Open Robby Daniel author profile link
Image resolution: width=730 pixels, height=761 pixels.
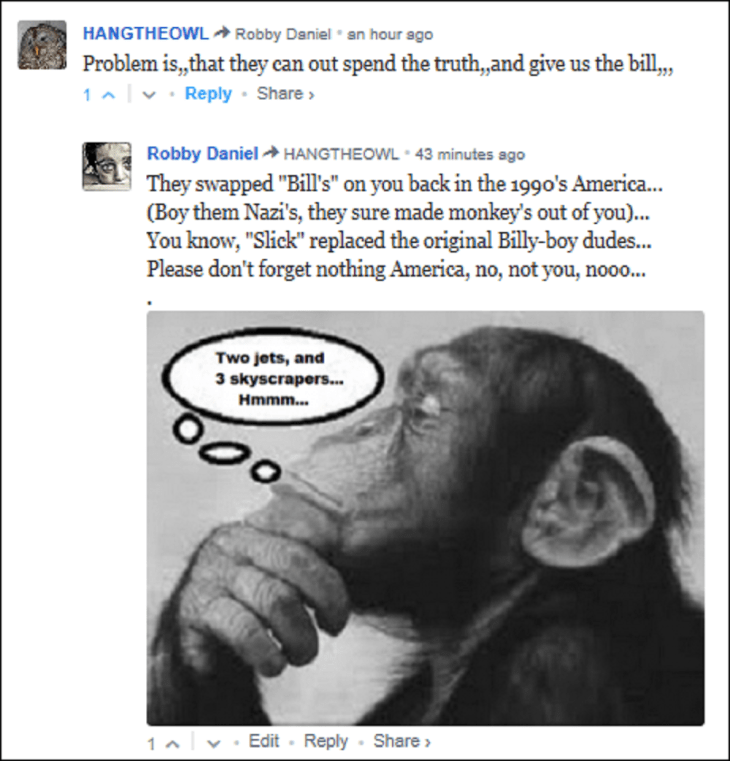202,153
